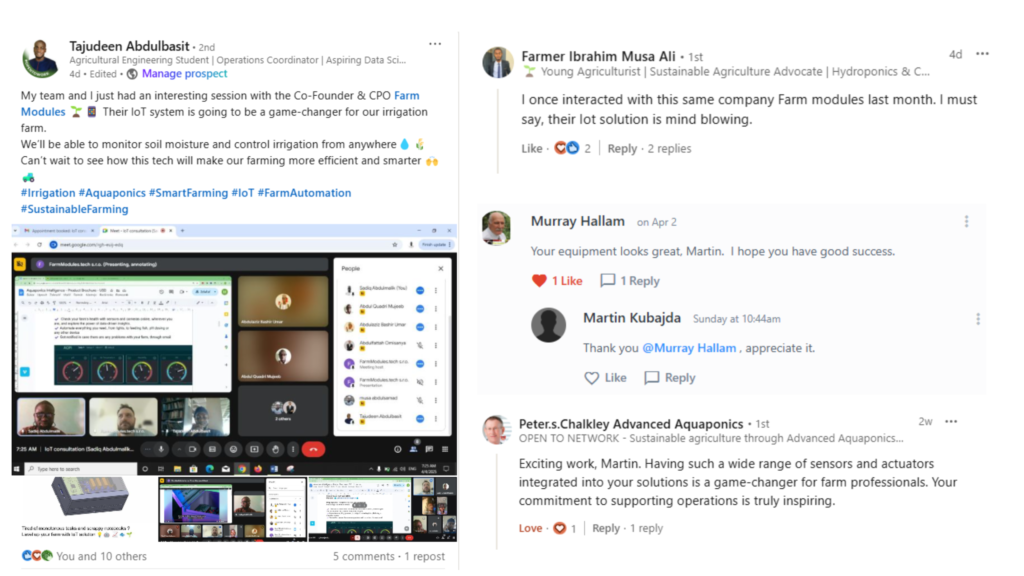The height and width of the screenshot is (576, 1024).
Task: Click the Manage prospect link
Action: pyautogui.click(x=185, y=74)
